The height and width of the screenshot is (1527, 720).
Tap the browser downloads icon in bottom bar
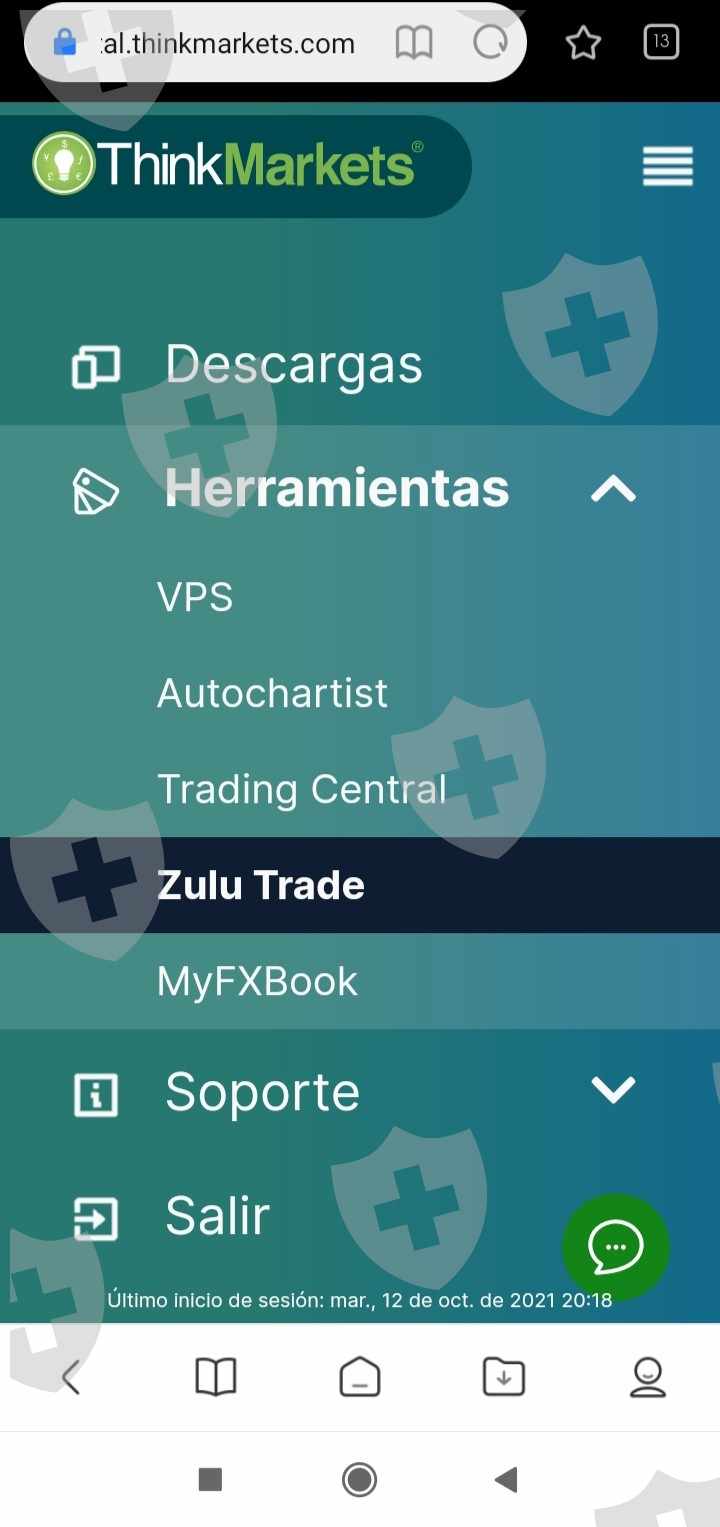(504, 1377)
